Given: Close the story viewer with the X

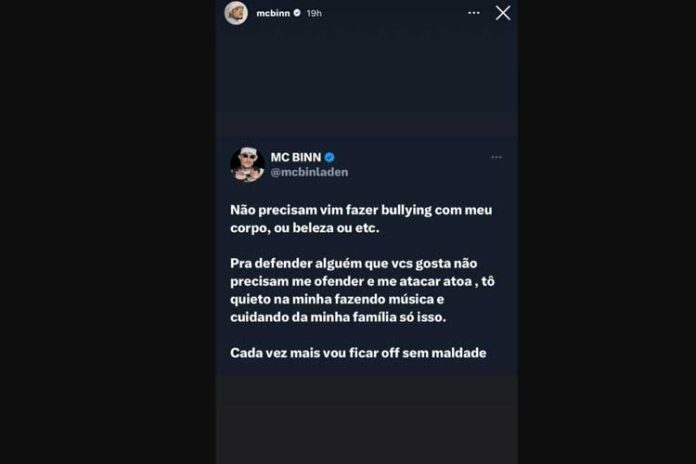Looking at the screenshot, I should pyautogui.click(x=503, y=13).
